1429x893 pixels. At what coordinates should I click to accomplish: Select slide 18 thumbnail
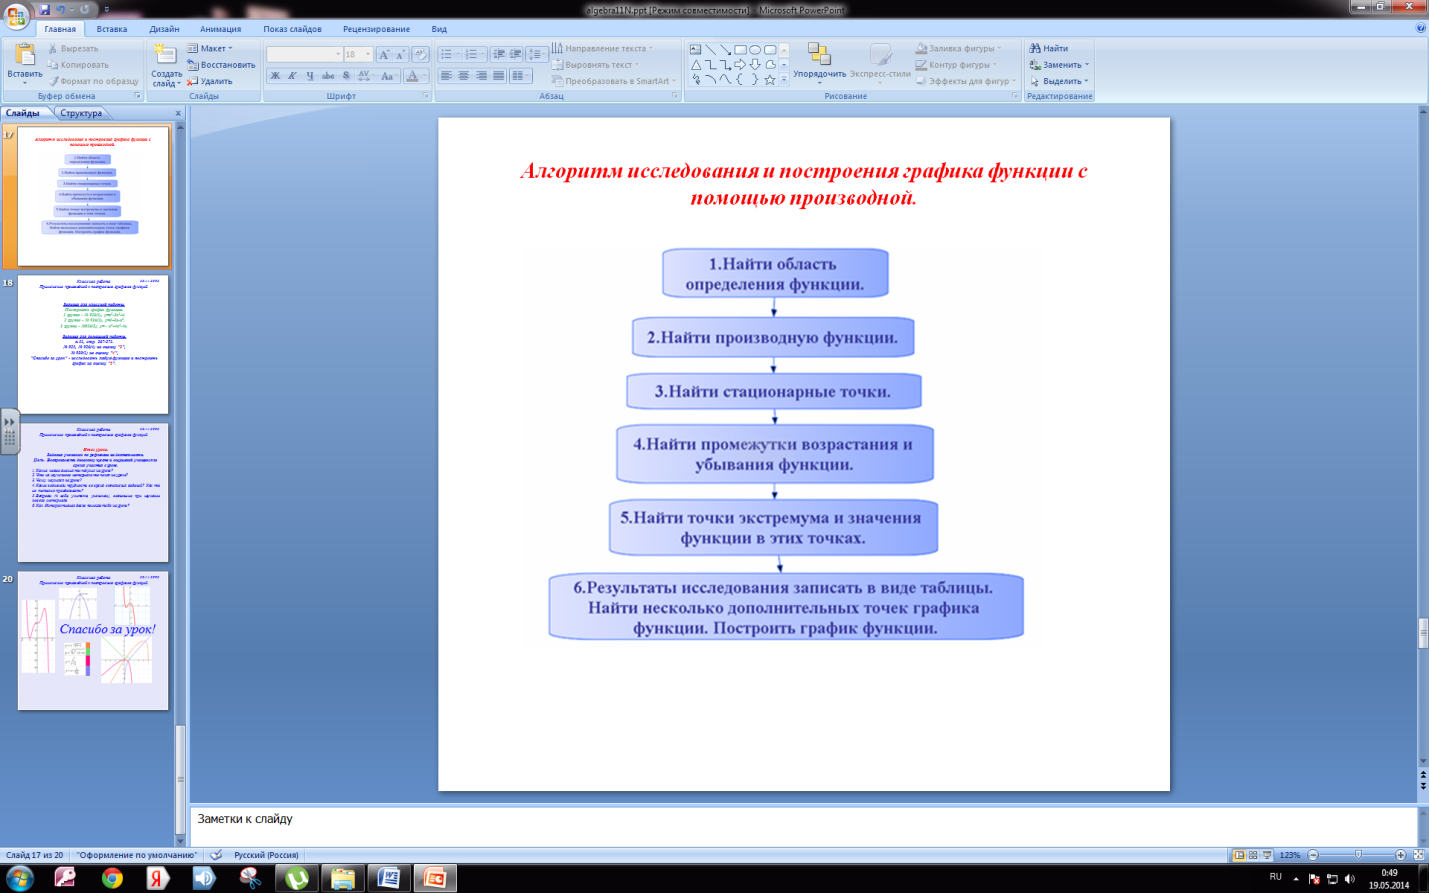click(x=93, y=345)
